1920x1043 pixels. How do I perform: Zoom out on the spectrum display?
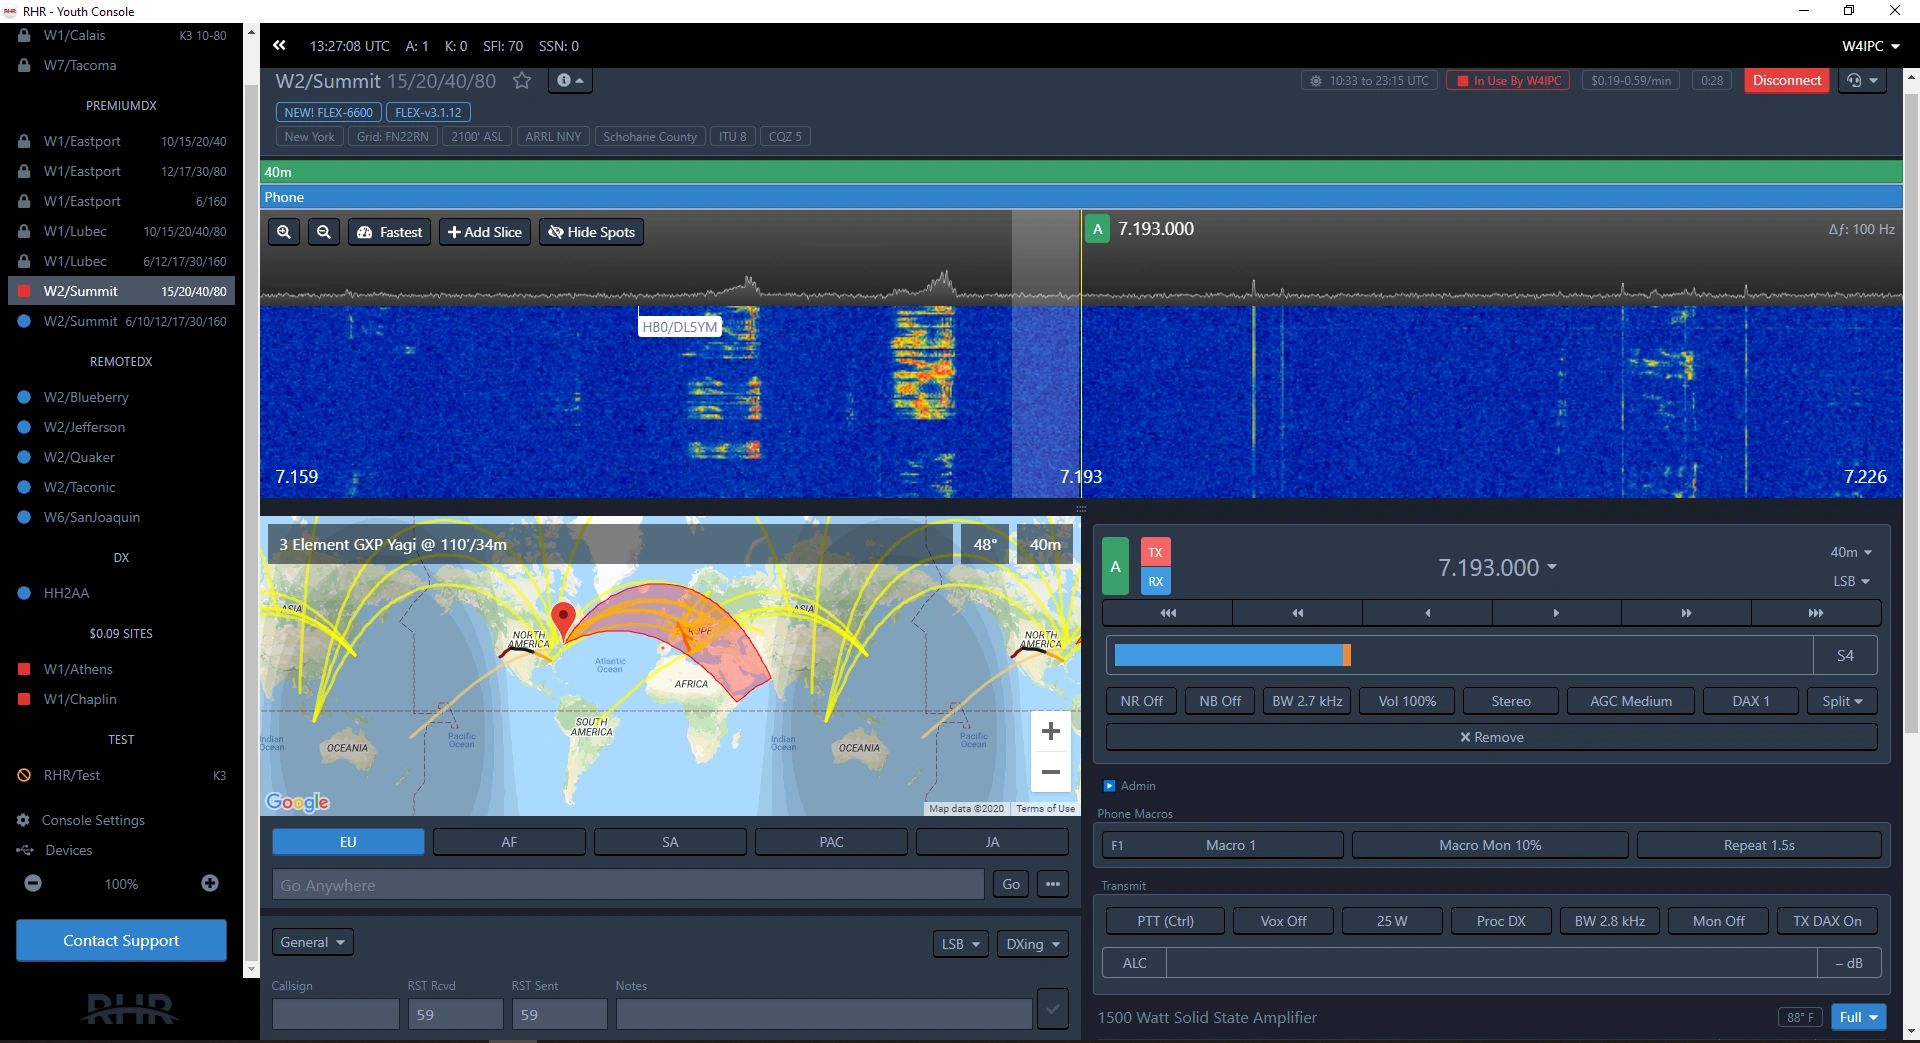pos(324,232)
